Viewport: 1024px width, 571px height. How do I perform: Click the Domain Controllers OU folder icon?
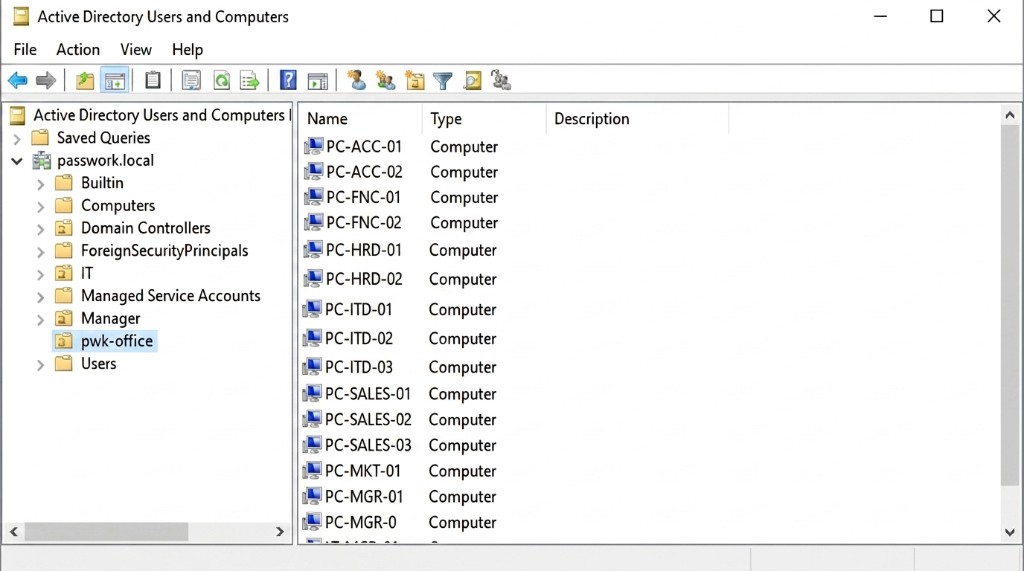click(63, 228)
